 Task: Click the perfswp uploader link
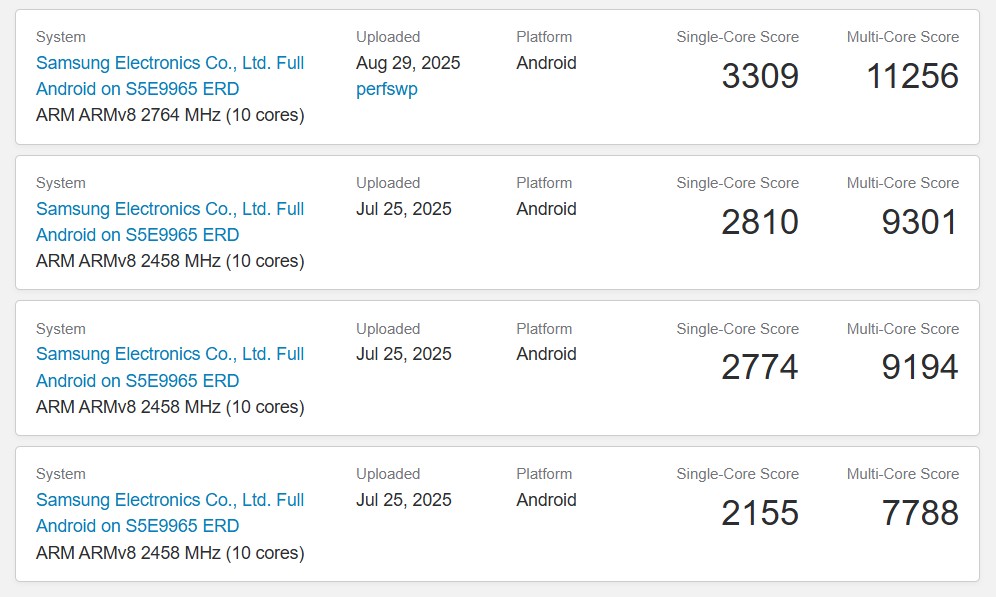click(387, 89)
